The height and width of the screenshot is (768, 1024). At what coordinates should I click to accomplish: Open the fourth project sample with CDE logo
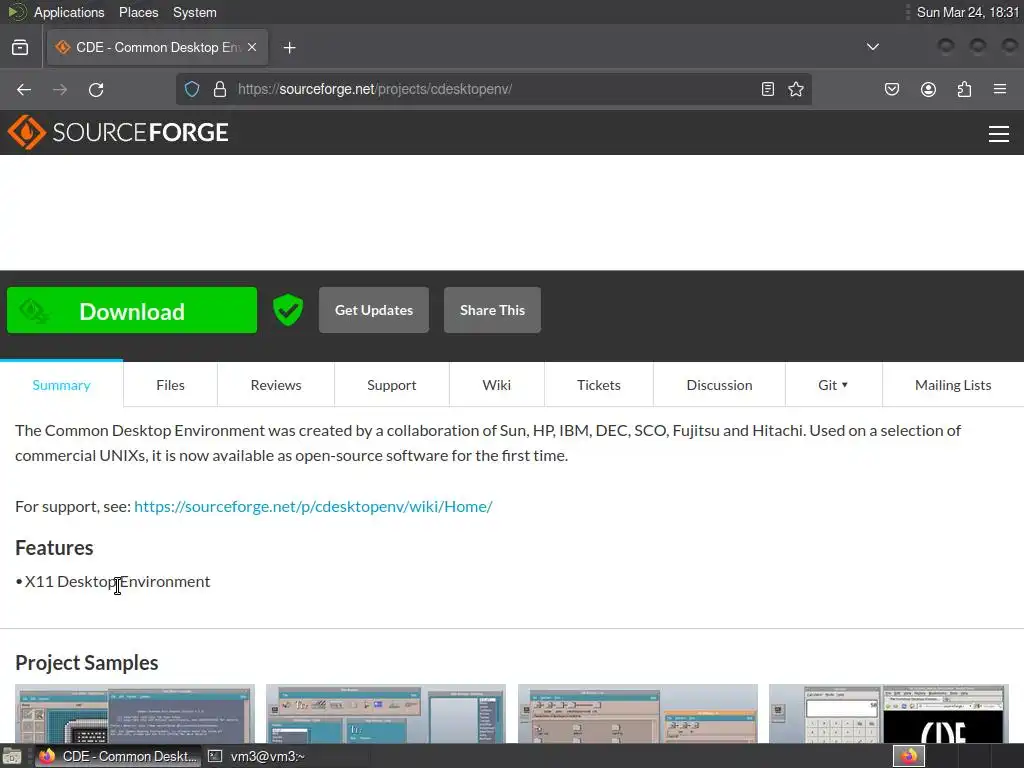pyautogui.click(x=889, y=714)
